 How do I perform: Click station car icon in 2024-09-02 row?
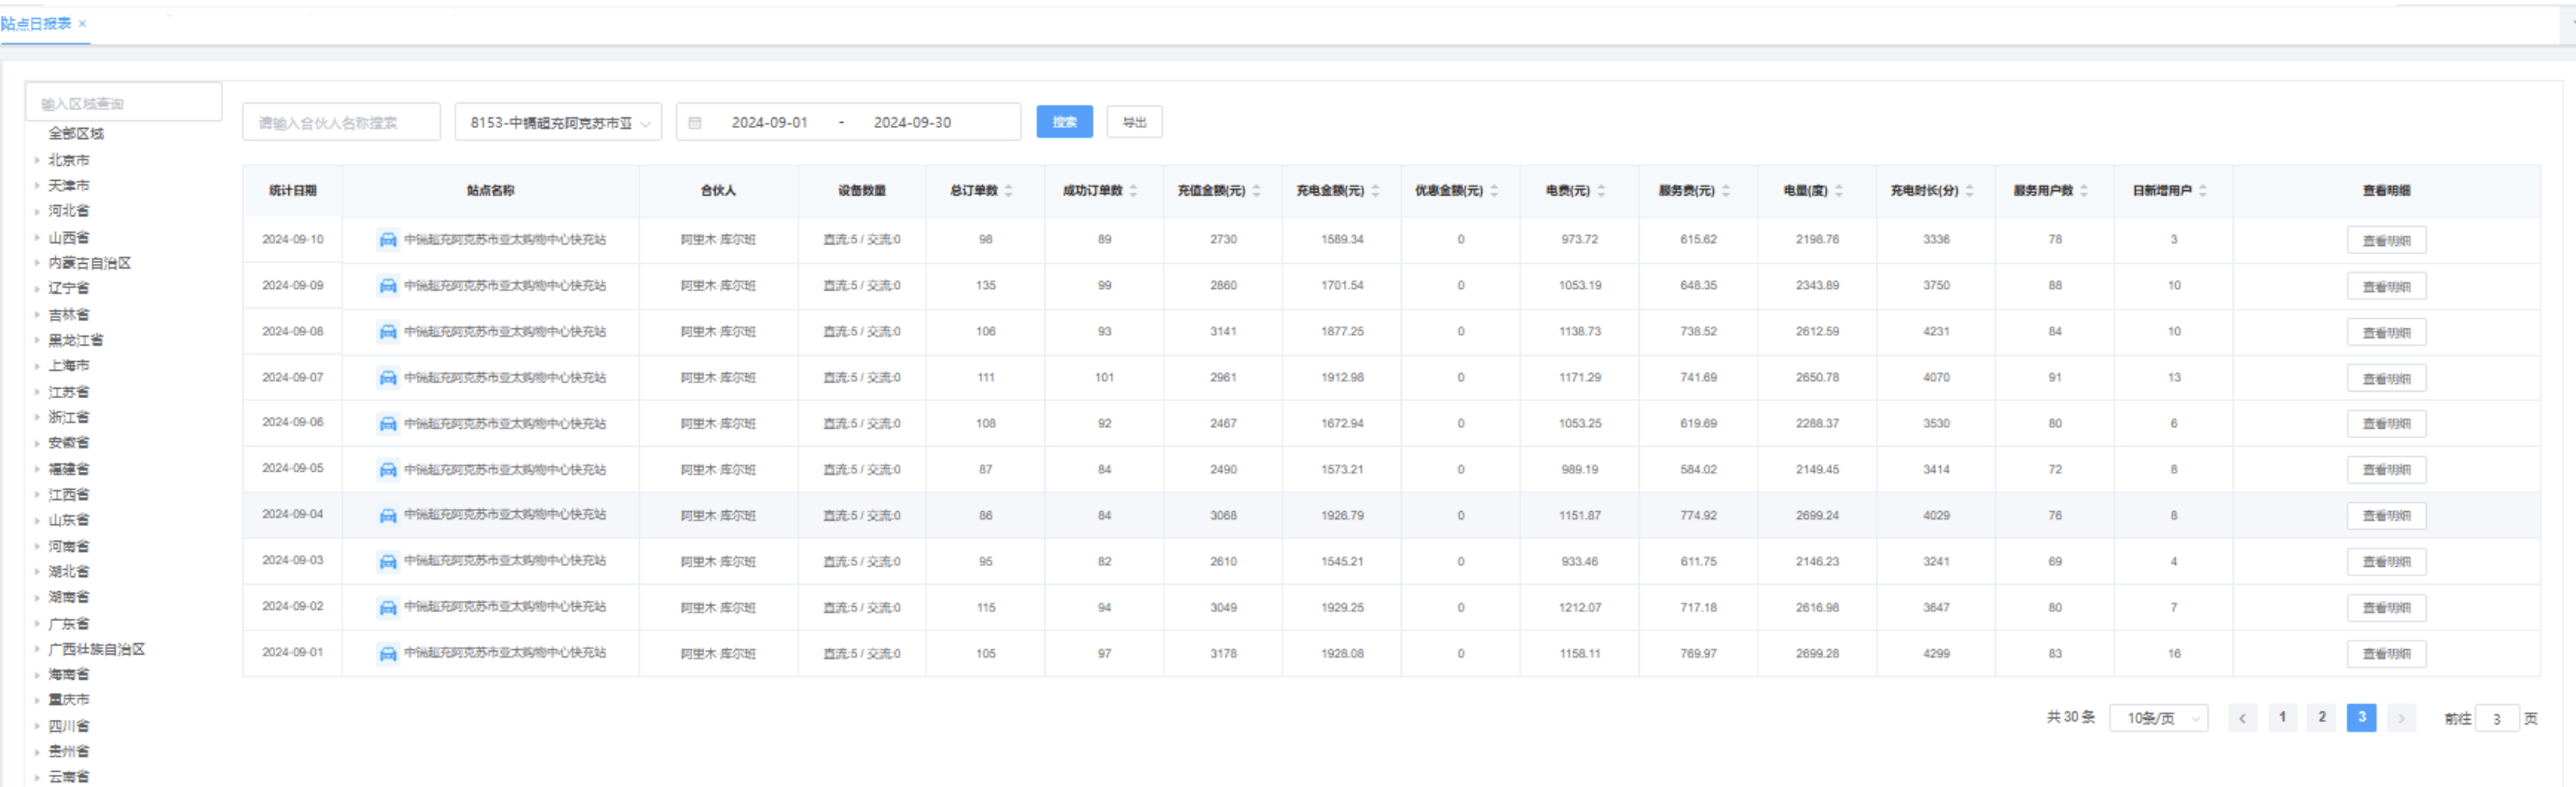tap(387, 608)
